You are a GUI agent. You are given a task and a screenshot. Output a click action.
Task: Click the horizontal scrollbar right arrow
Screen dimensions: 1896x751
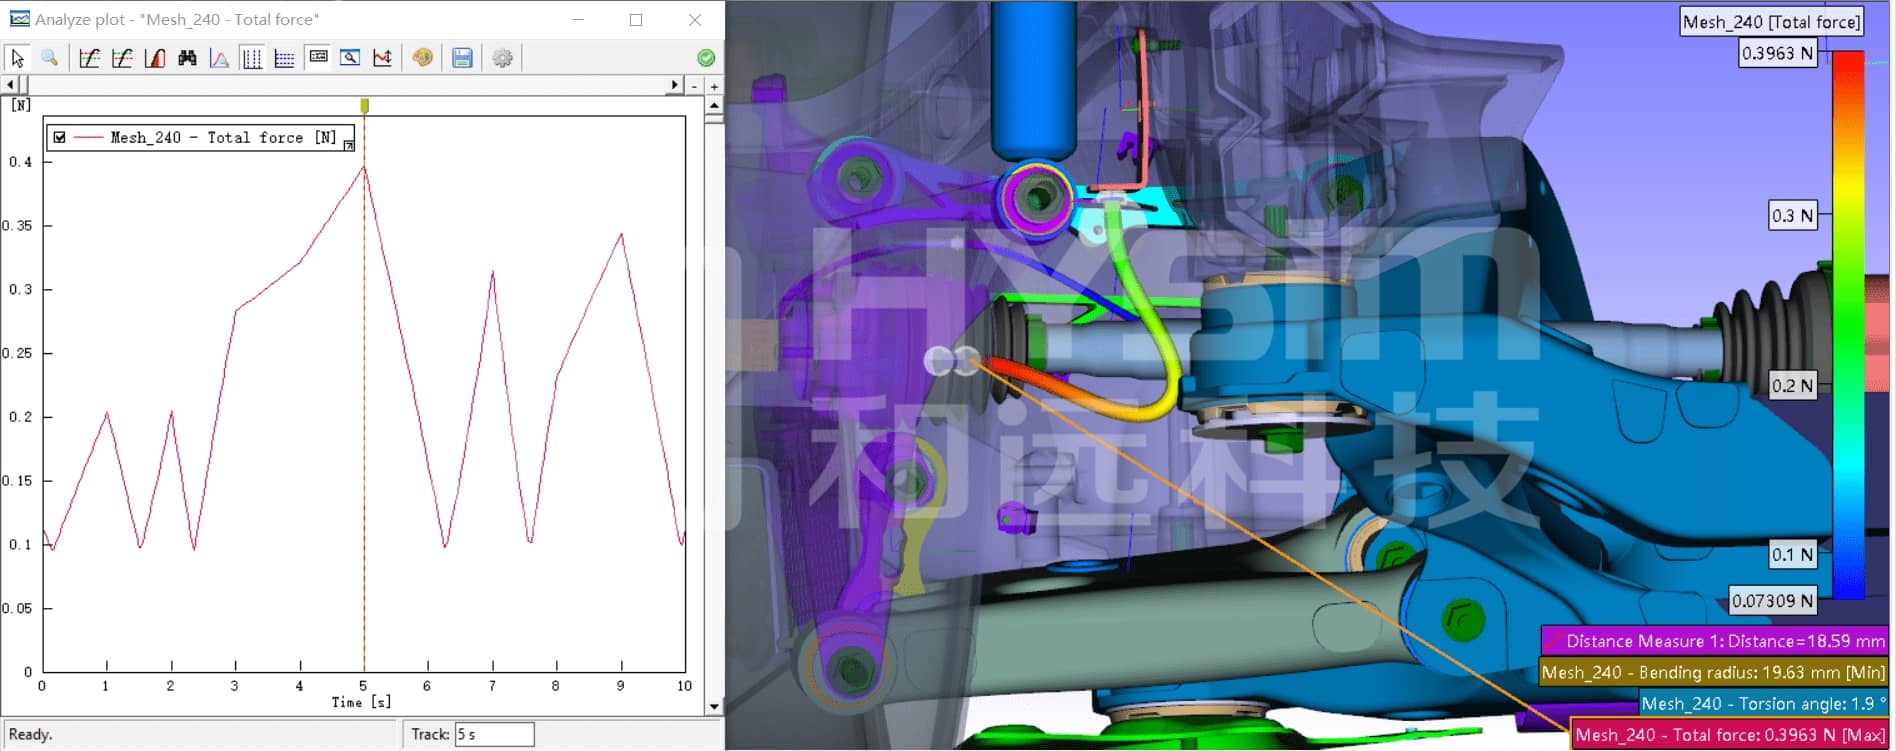point(675,86)
